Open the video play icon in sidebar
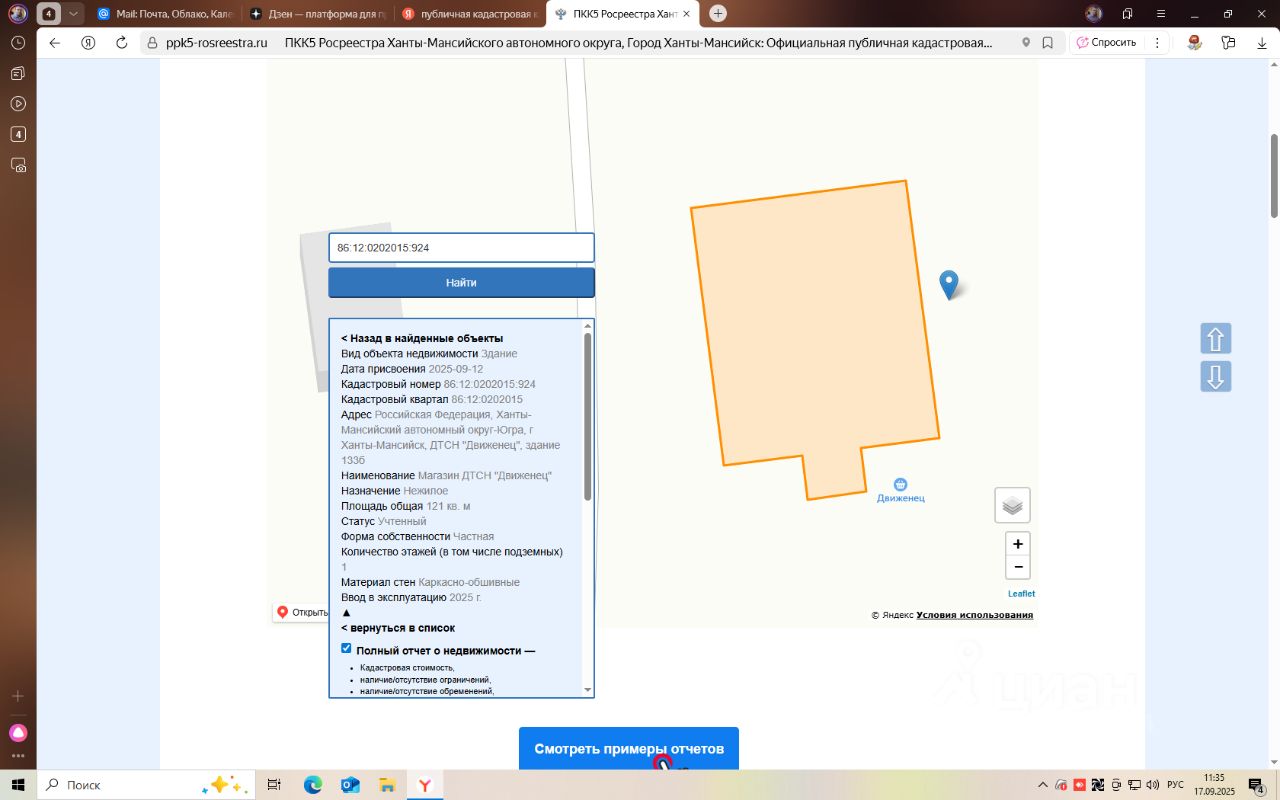This screenshot has height=800, width=1280. (x=18, y=103)
